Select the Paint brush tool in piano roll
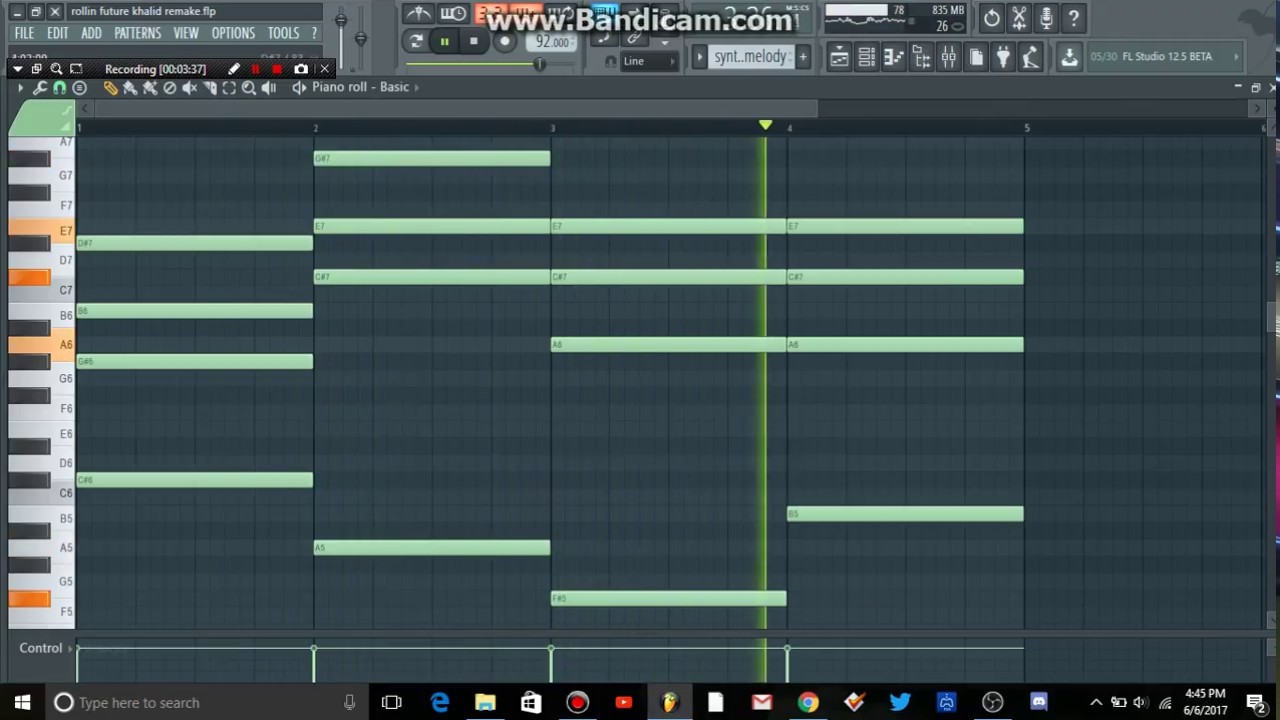1280x720 pixels. coord(130,88)
